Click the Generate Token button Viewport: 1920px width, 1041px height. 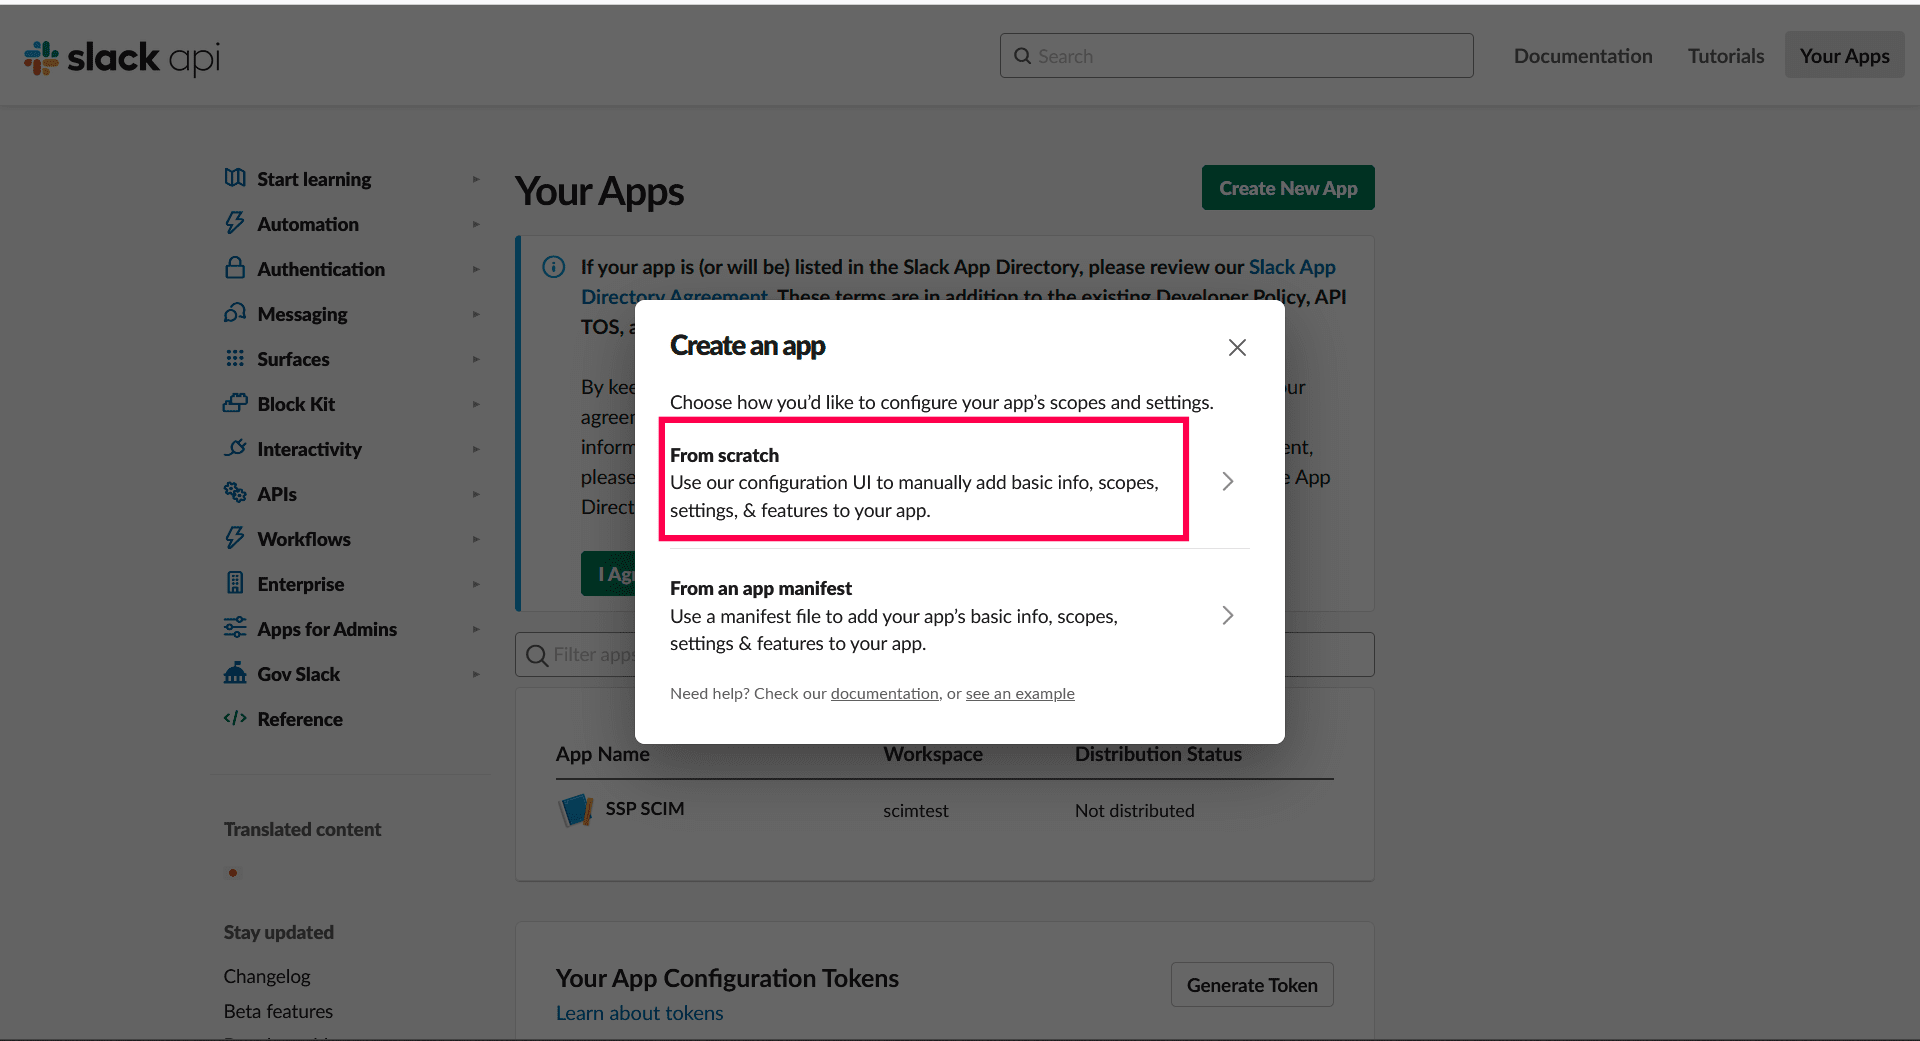pos(1252,985)
